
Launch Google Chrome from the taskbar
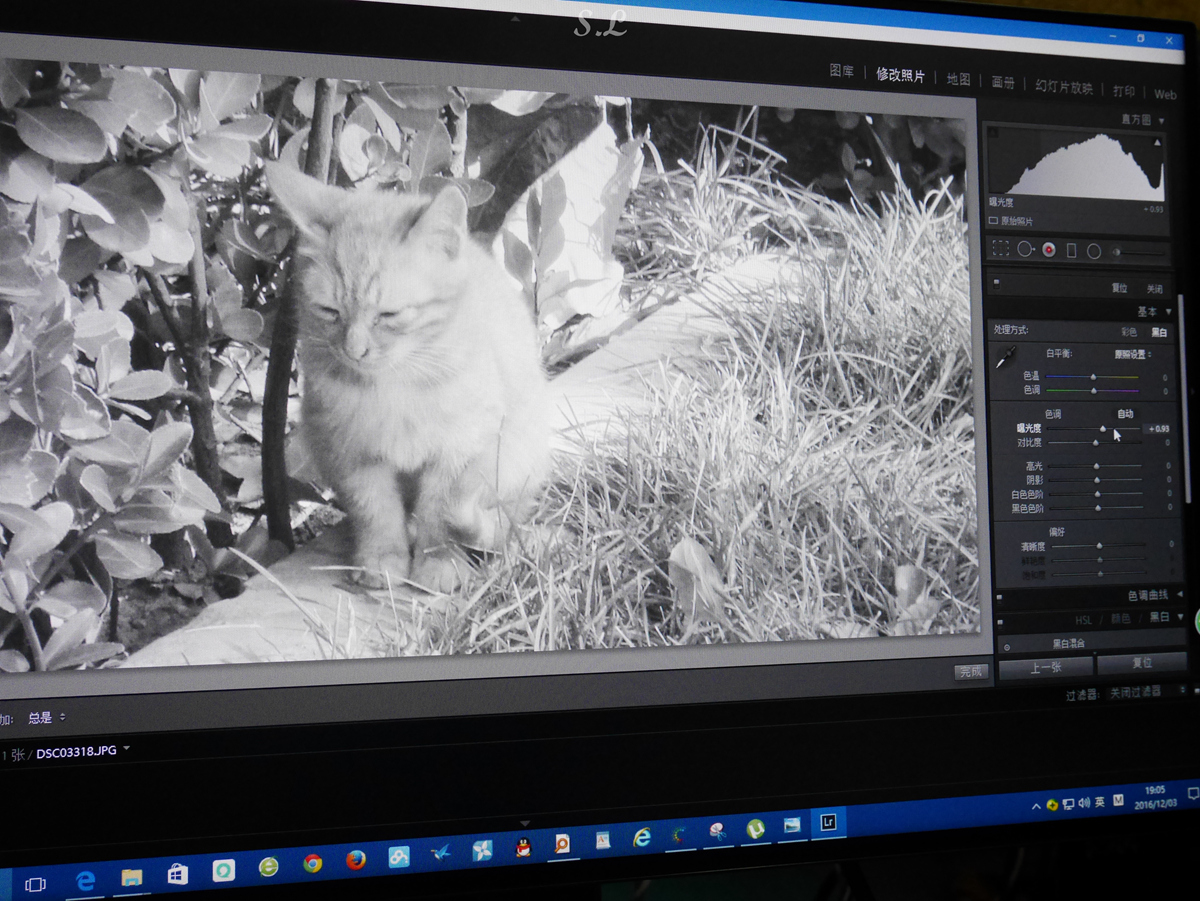coord(312,863)
